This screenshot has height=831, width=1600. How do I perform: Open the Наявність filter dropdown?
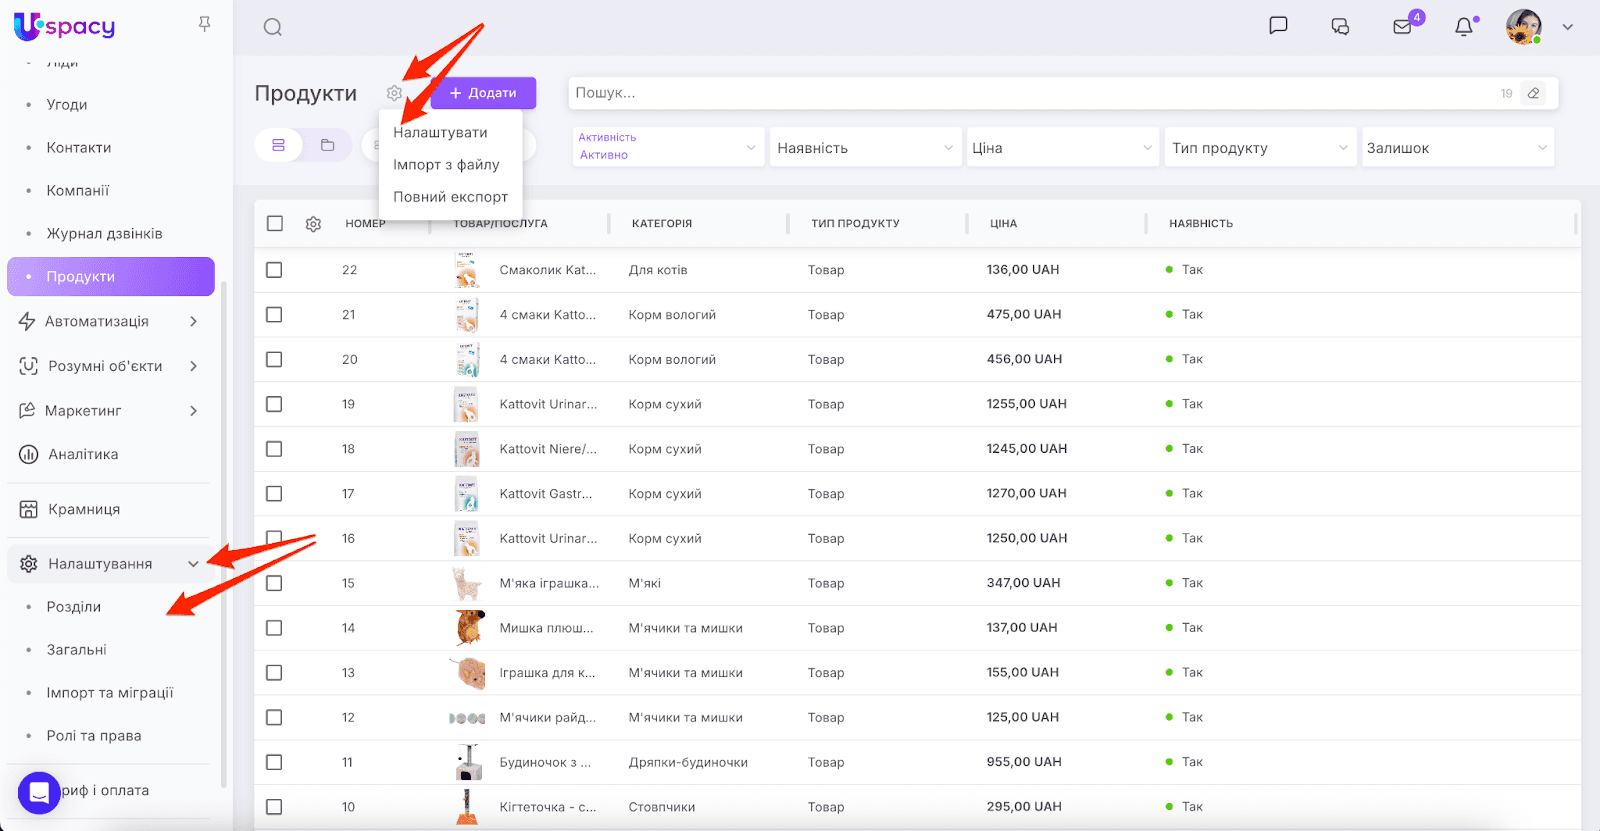865,148
